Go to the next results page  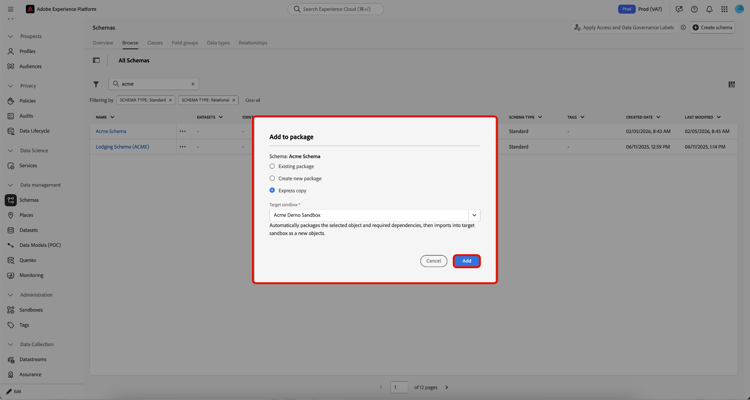tap(447, 388)
